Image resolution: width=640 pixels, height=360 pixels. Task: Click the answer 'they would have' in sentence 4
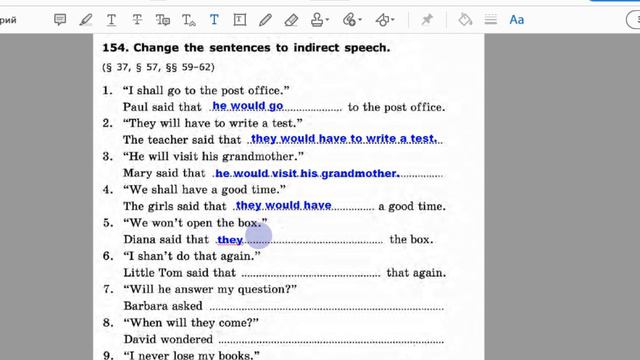(284, 205)
